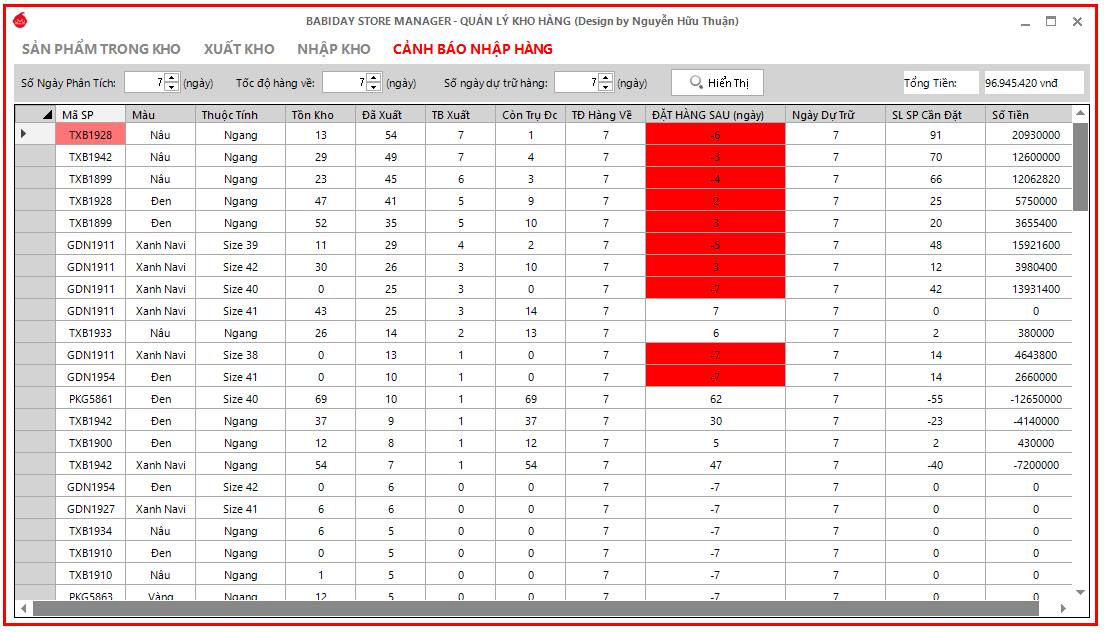Click red -6 cell in TXB1928 Nâu row
The height and width of the screenshot is (632, 1104).
[x=715, y=134]
